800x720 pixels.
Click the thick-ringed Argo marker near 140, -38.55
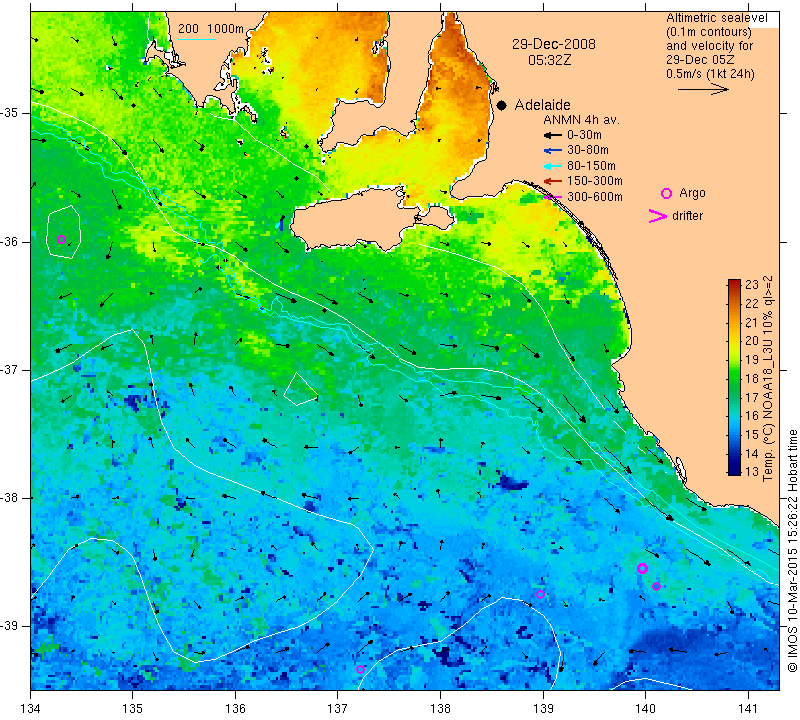[x=642, y=568]
